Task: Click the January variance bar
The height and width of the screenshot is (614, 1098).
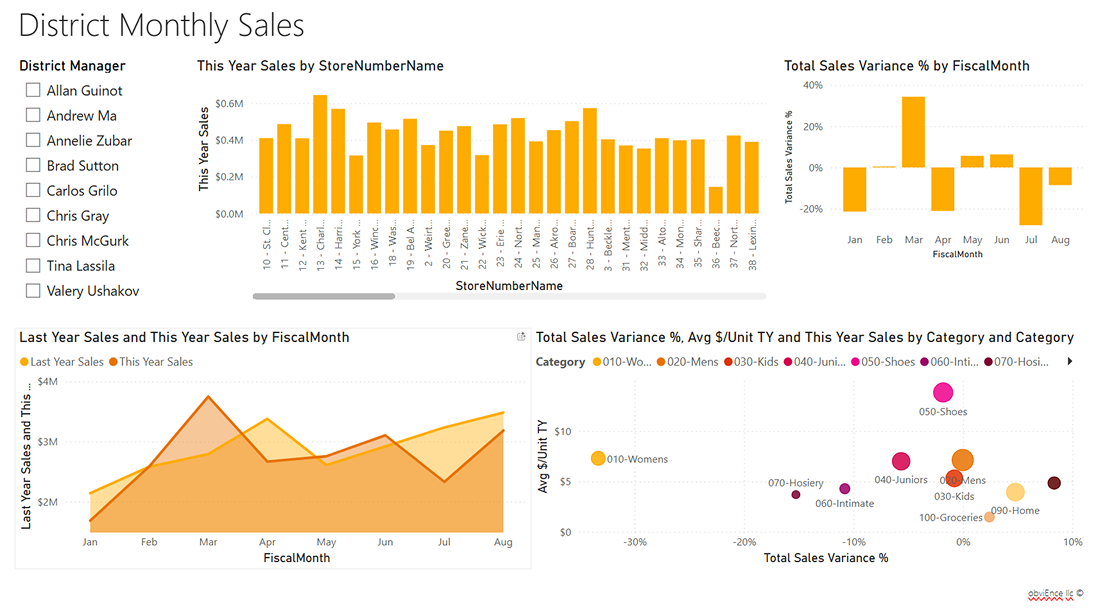Action: tap(854, 190)
